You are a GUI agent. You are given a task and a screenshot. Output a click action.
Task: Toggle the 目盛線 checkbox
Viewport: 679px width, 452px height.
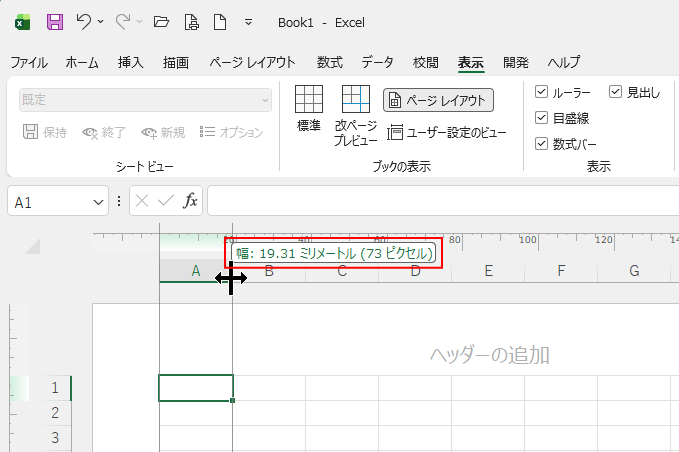pyautogui.click(x=541, y=118)
